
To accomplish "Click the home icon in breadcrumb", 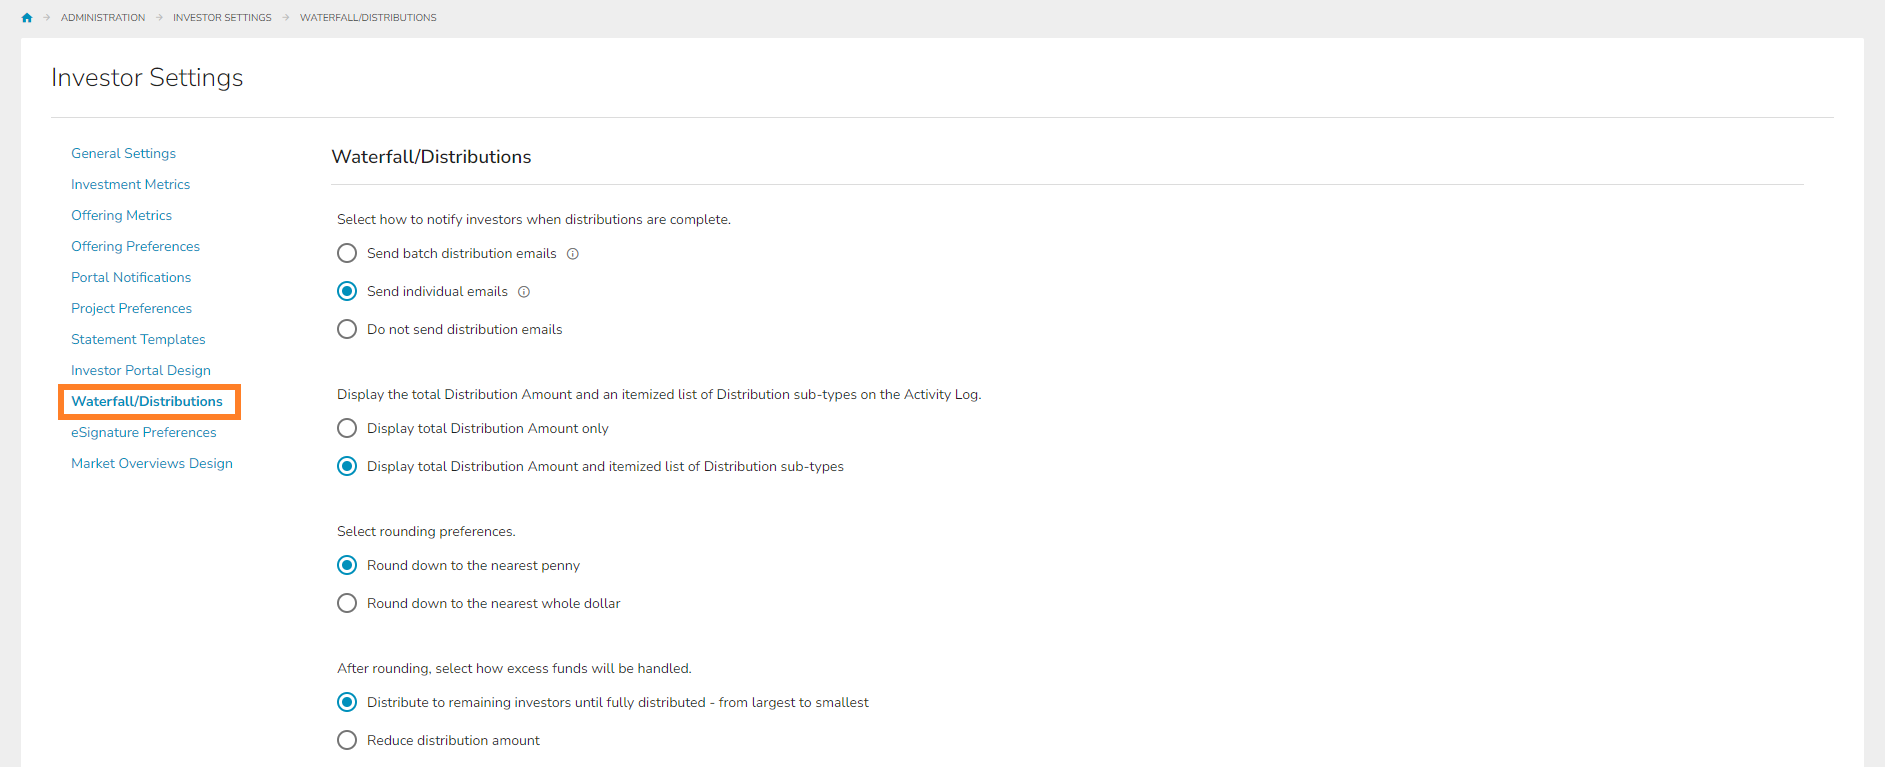I will tap(27, 18).
